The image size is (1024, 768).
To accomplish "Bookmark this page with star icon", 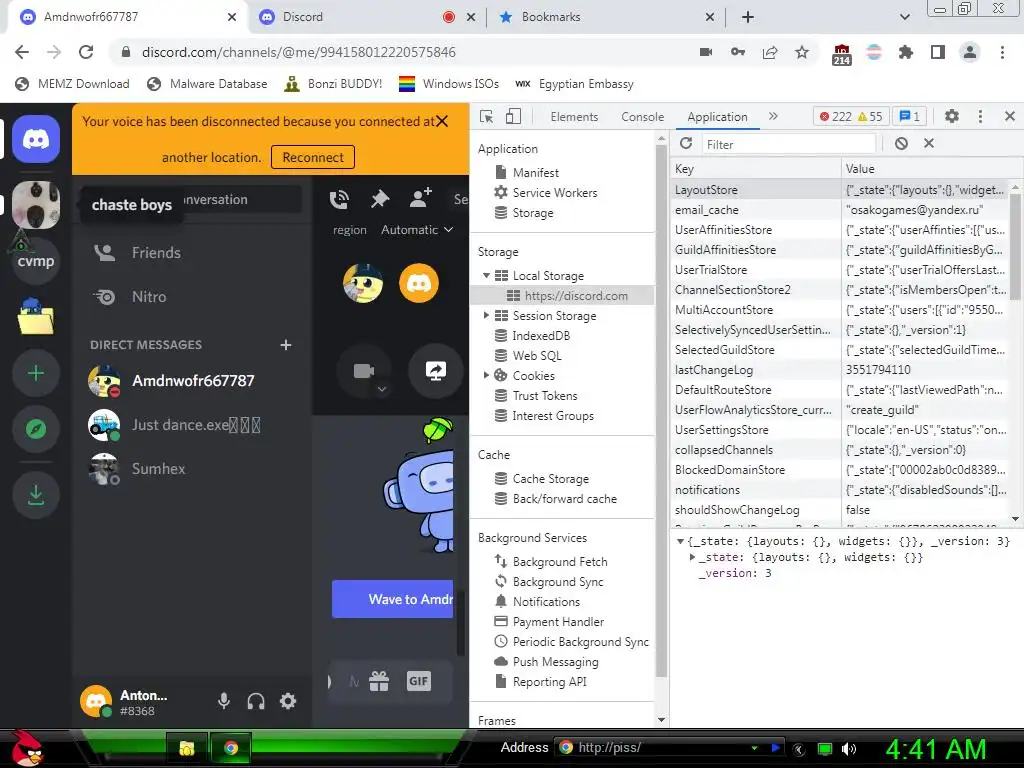I will pos(802,52).
